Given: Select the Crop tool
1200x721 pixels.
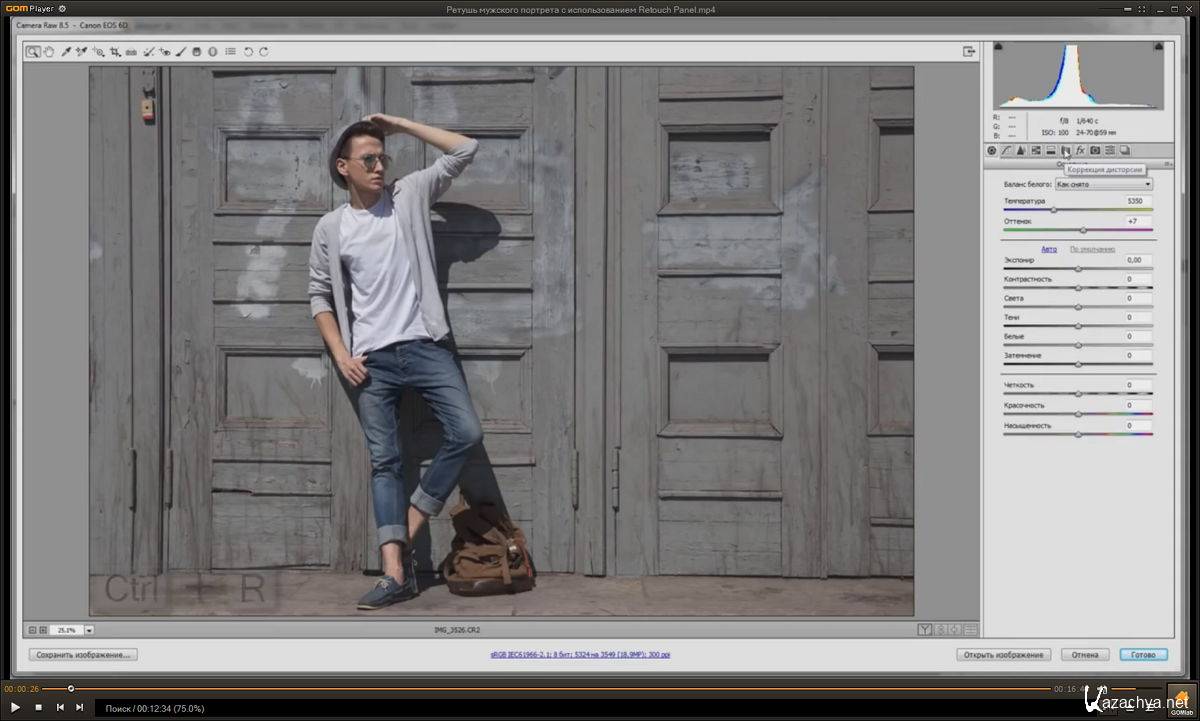Looking at the screenshot, I should [115, 52].
